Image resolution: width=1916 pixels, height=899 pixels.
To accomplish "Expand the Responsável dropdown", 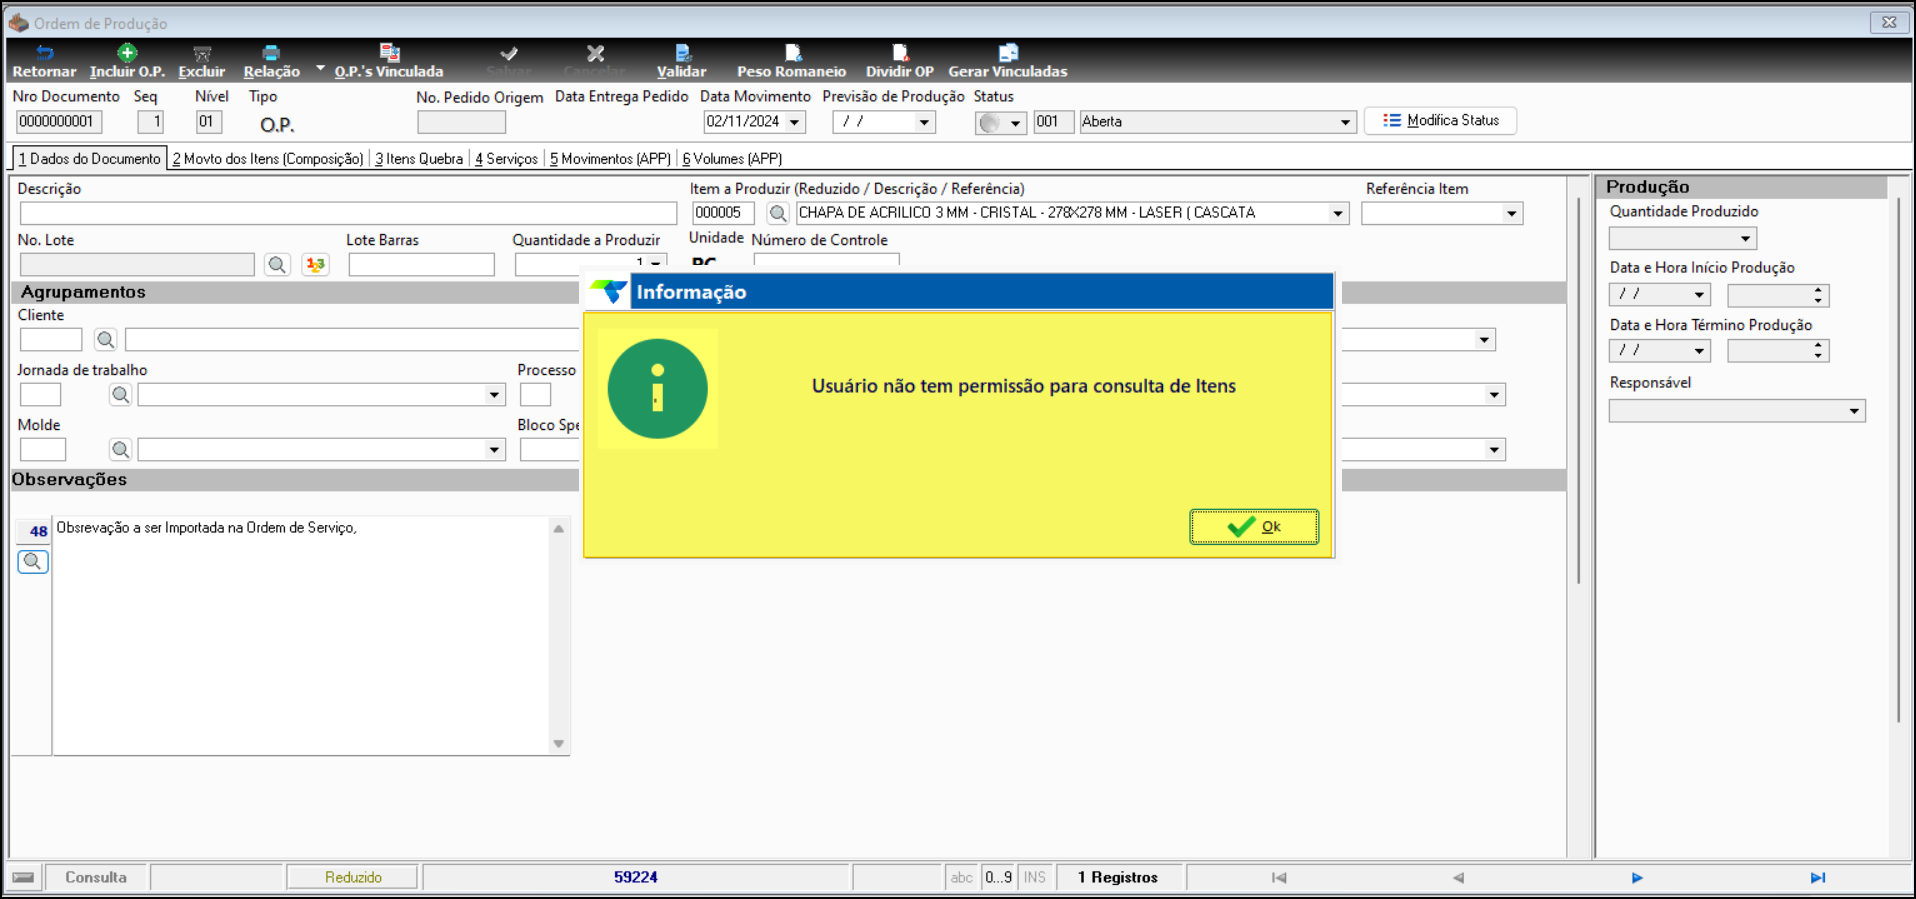I will pos(1854,411).
